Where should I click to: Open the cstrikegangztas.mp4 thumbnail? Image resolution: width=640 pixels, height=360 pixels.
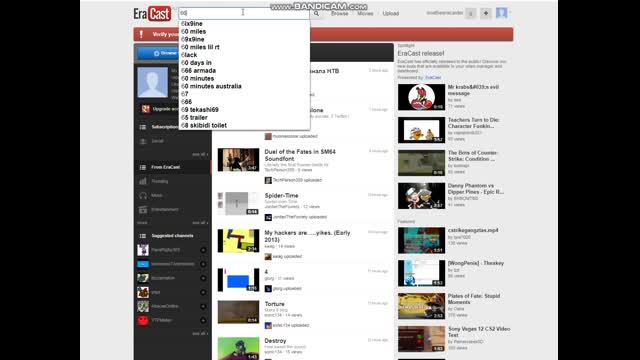pyautogui.click(x=421, y=240)
